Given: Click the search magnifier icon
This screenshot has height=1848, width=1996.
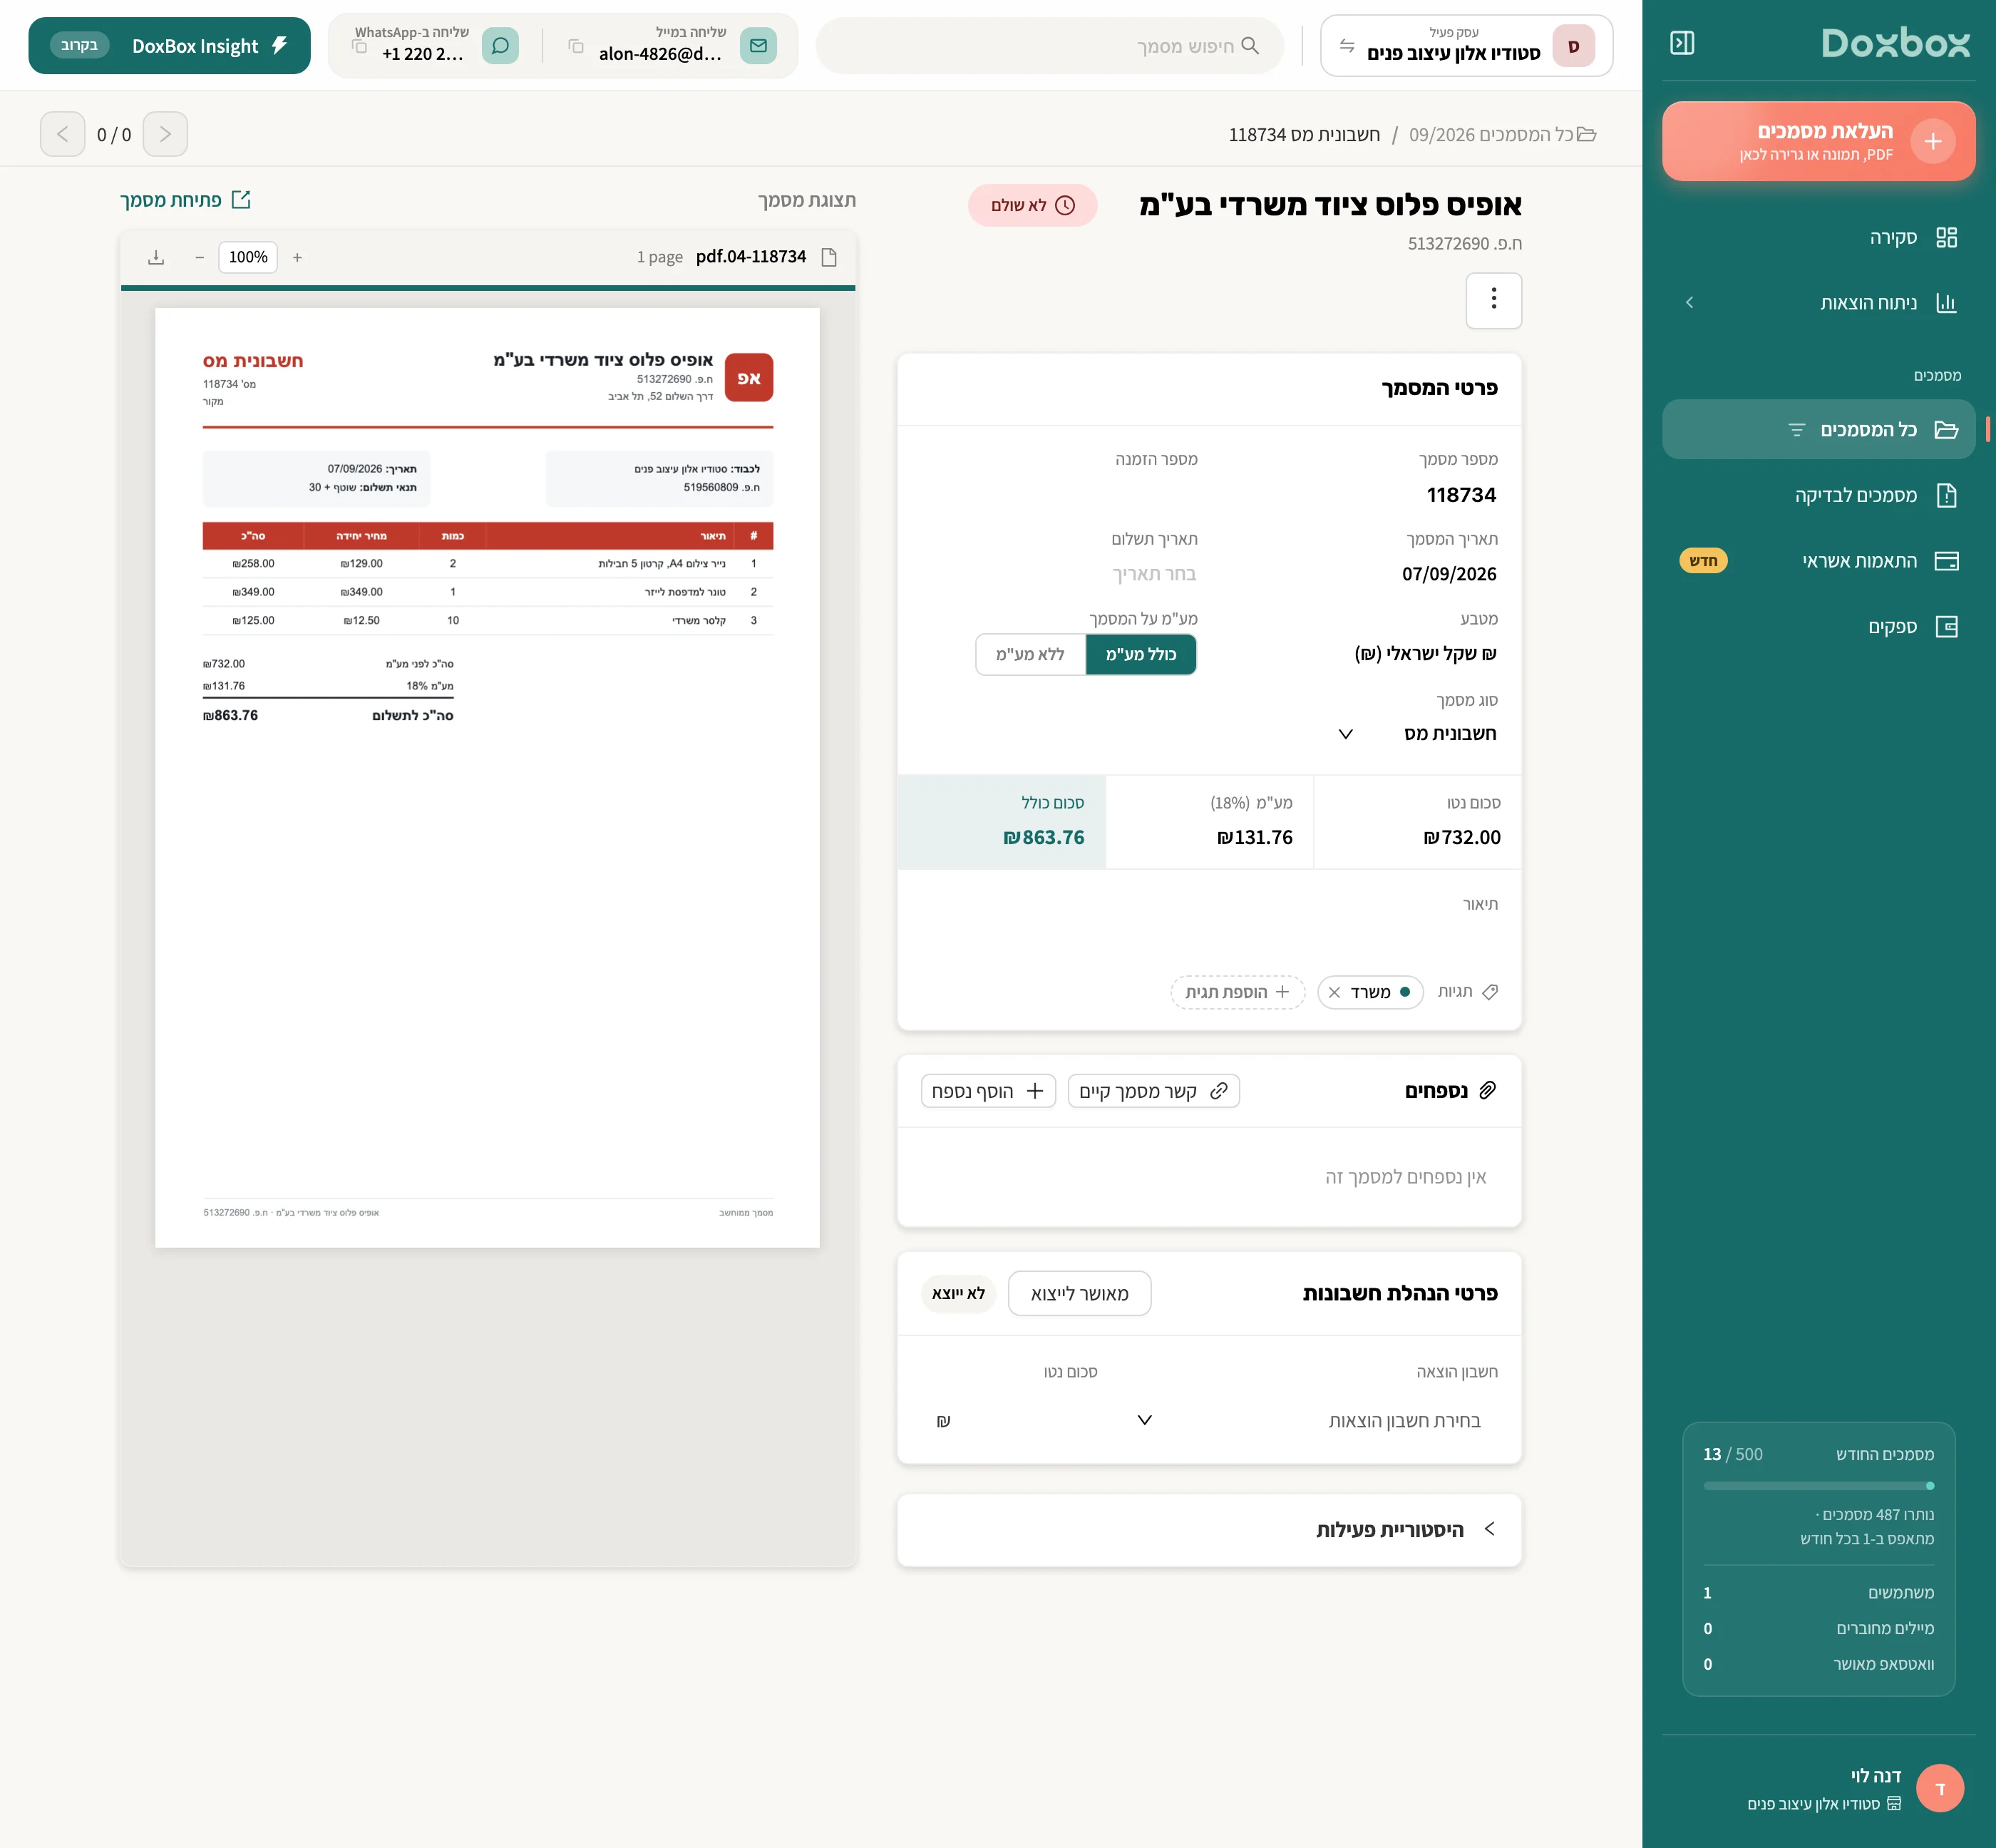Looking at the screenshot, I should click(x=1250, y=46).
